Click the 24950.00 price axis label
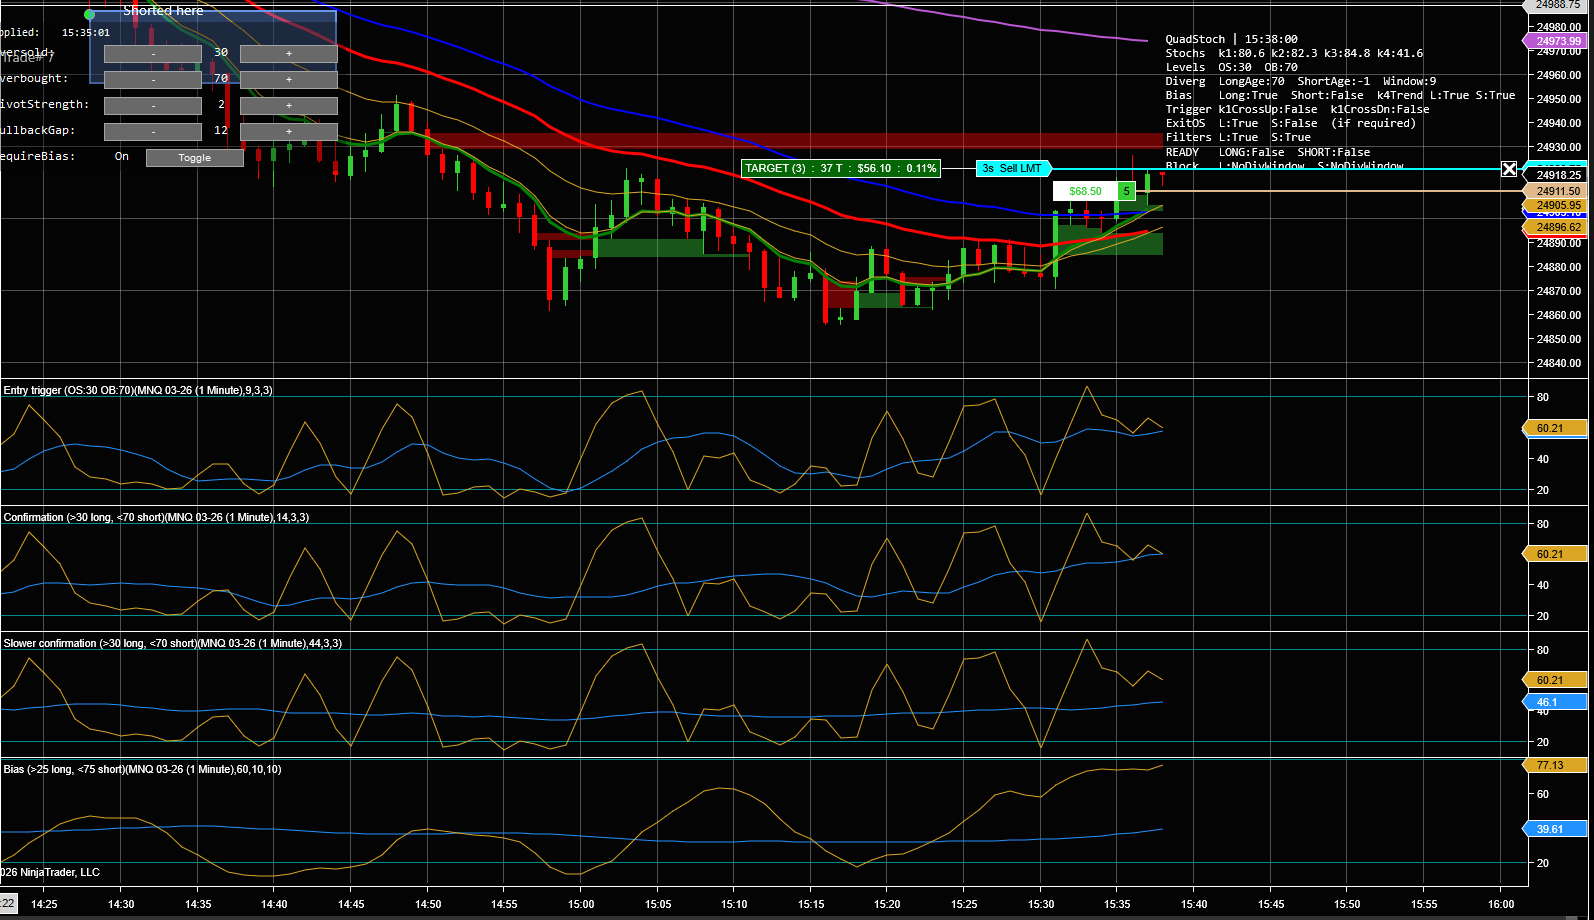Viewport: 1594px width, 920px height. pyautogui.click(x=1559, y=99)
